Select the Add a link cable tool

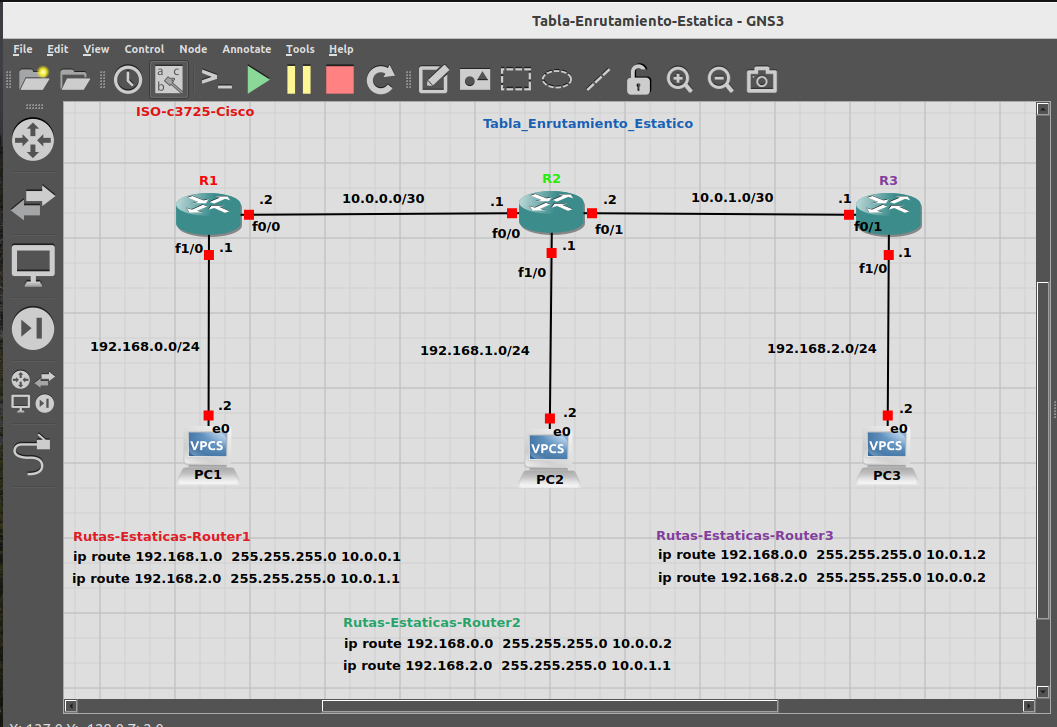pos(32,454)
